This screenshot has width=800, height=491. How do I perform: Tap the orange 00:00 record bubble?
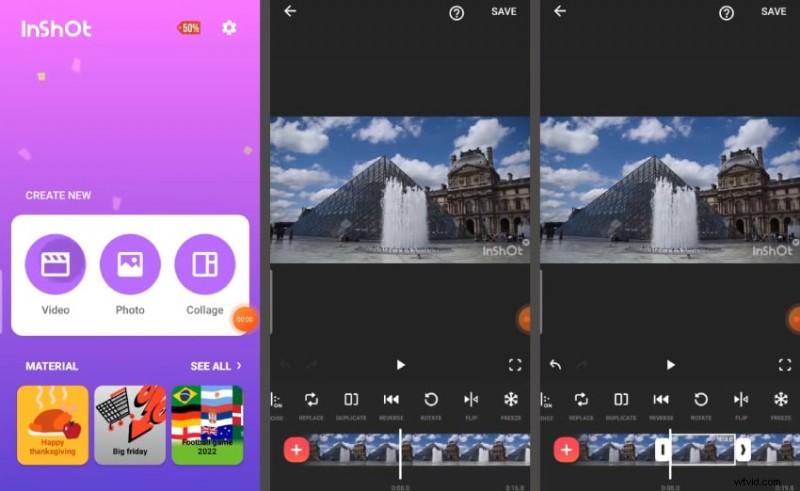click(x=244, y=319)
